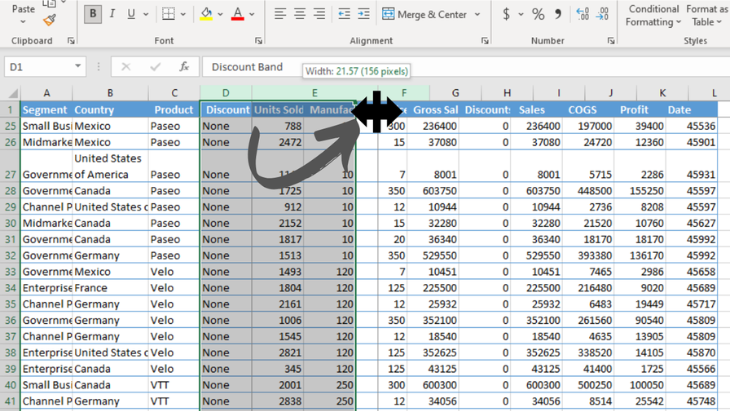This screenshot has width=730, height=411.
Task: Apply accounting dollar format
Action: [x=507, y=14]
